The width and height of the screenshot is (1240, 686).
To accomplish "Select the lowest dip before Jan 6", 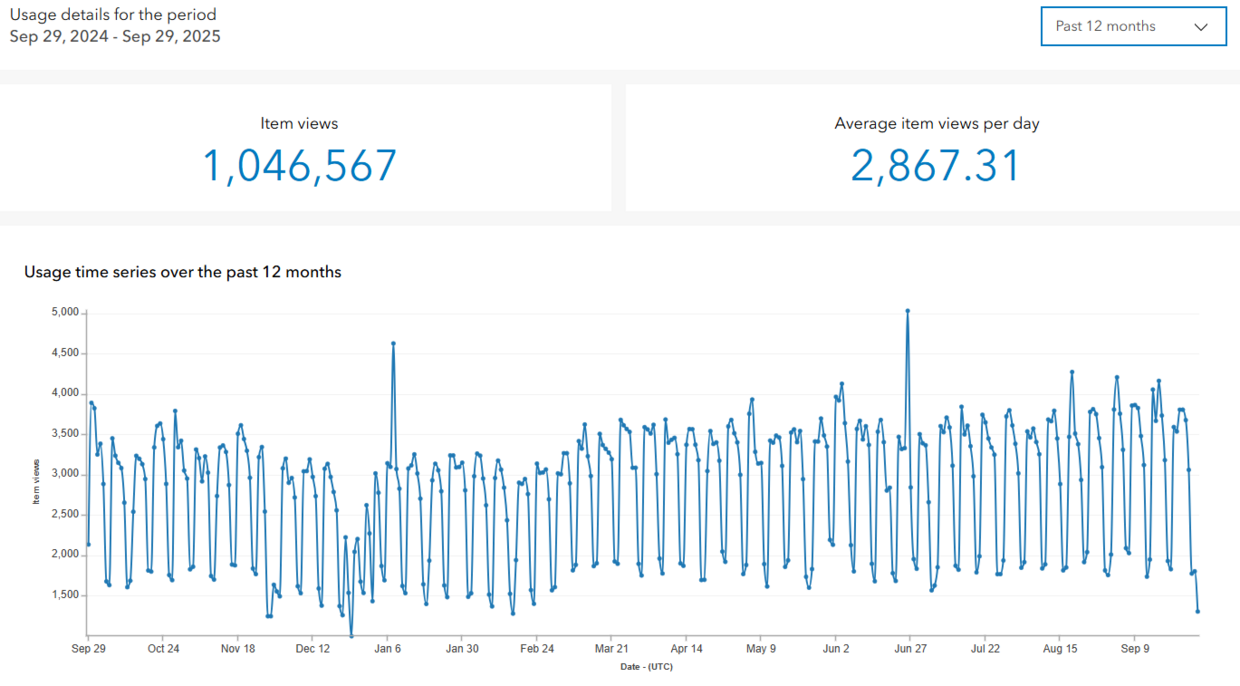I will click(351, 634).
